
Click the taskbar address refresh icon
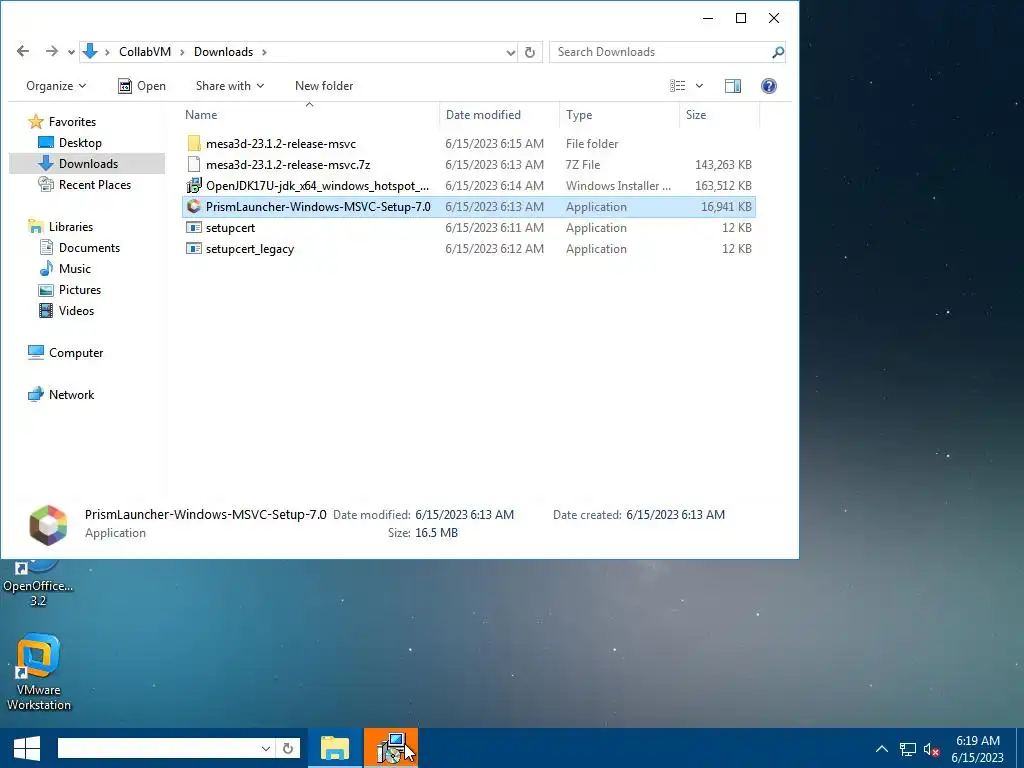tap(287, 748)
